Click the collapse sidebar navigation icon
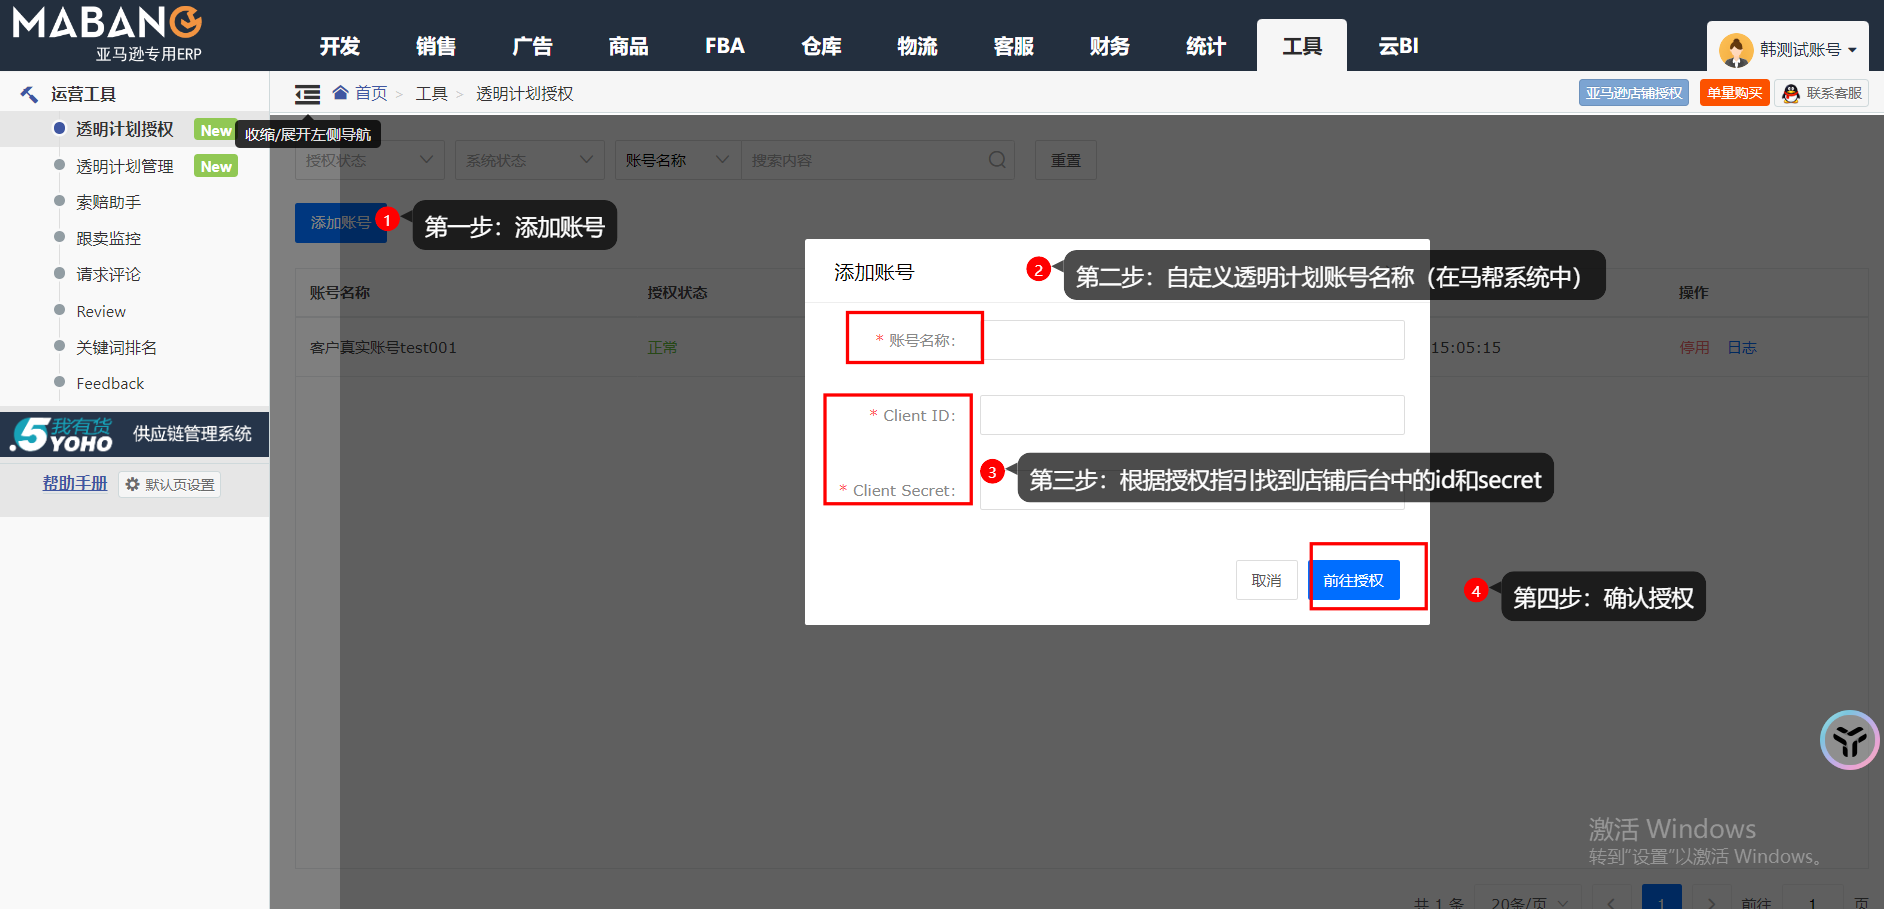This screenshot has height=909, width=1884. tap(307, 93)
